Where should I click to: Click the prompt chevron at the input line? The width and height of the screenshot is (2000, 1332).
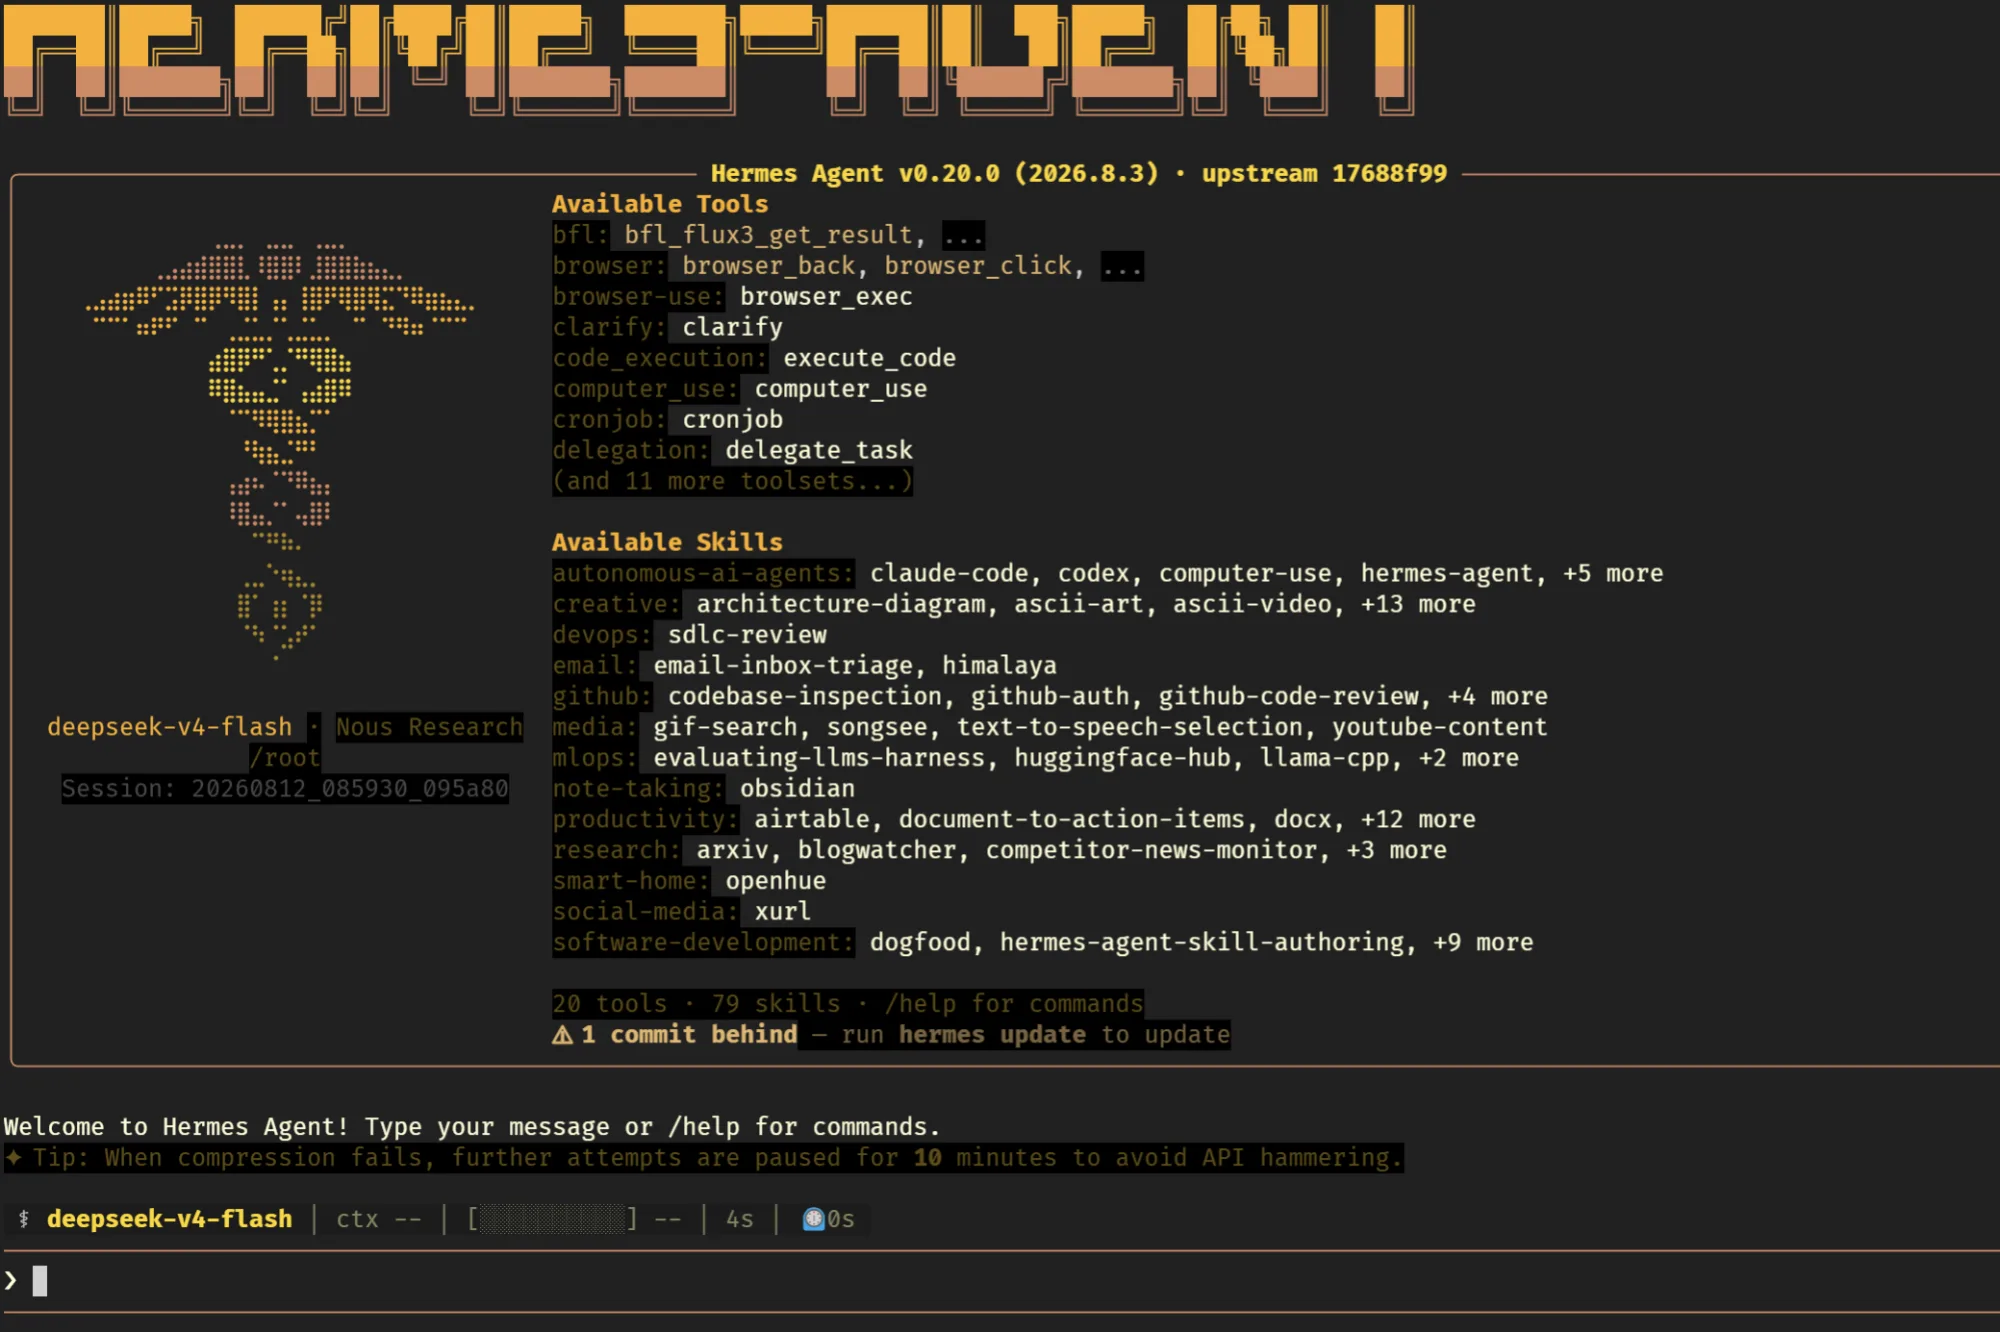(11, 1280)
